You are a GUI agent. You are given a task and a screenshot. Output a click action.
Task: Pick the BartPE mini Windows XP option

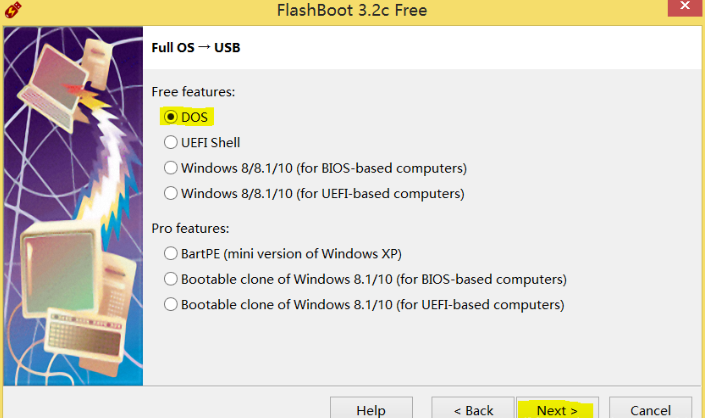coord(283,253)
